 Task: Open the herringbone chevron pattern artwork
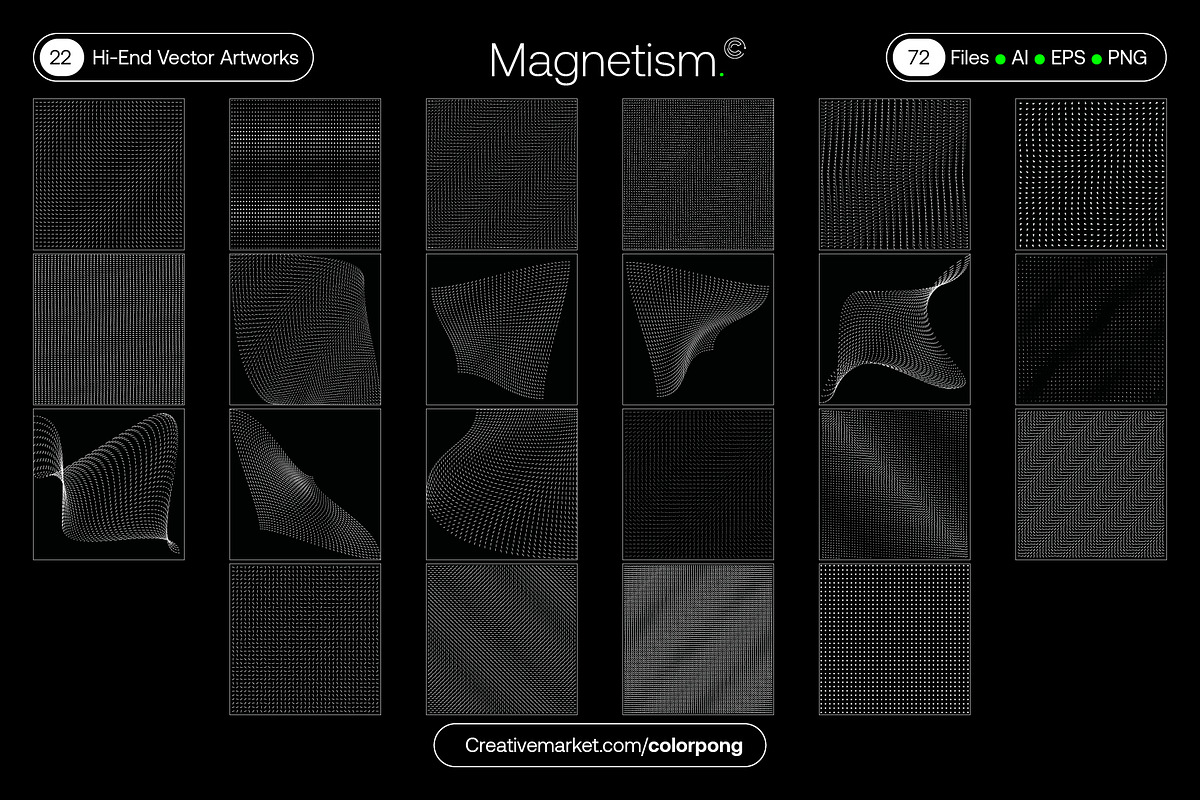click(x=1091, y=484)
